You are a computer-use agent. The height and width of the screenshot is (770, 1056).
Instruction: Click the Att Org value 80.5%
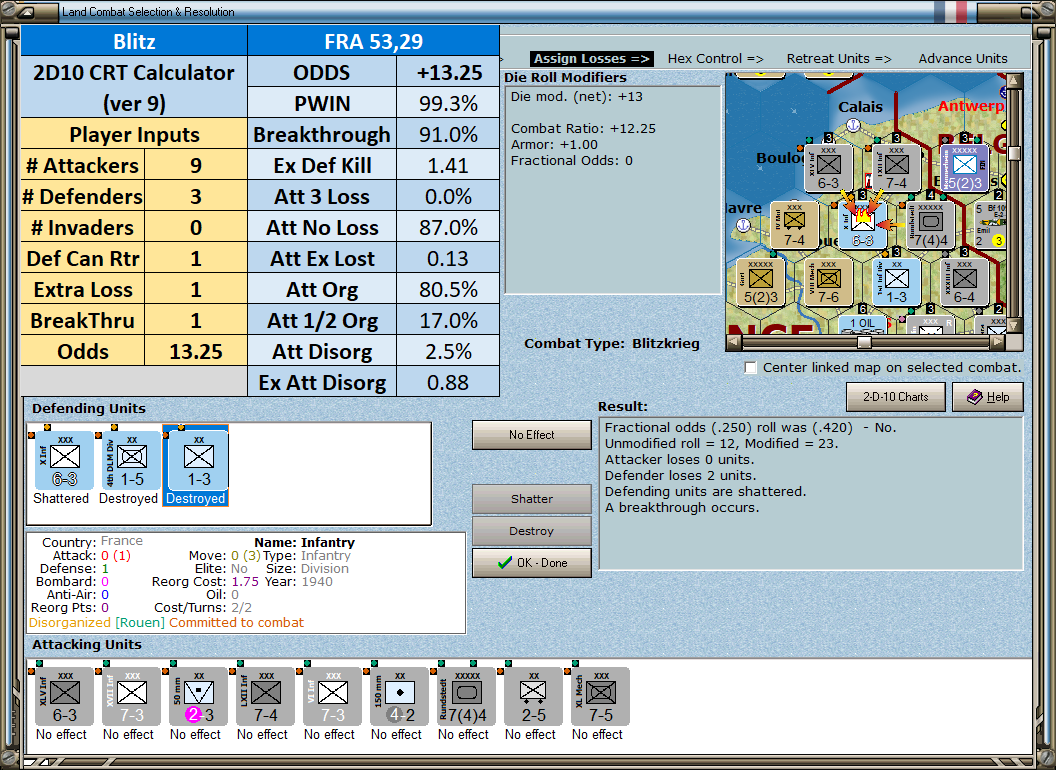click(x=448, y=290)
